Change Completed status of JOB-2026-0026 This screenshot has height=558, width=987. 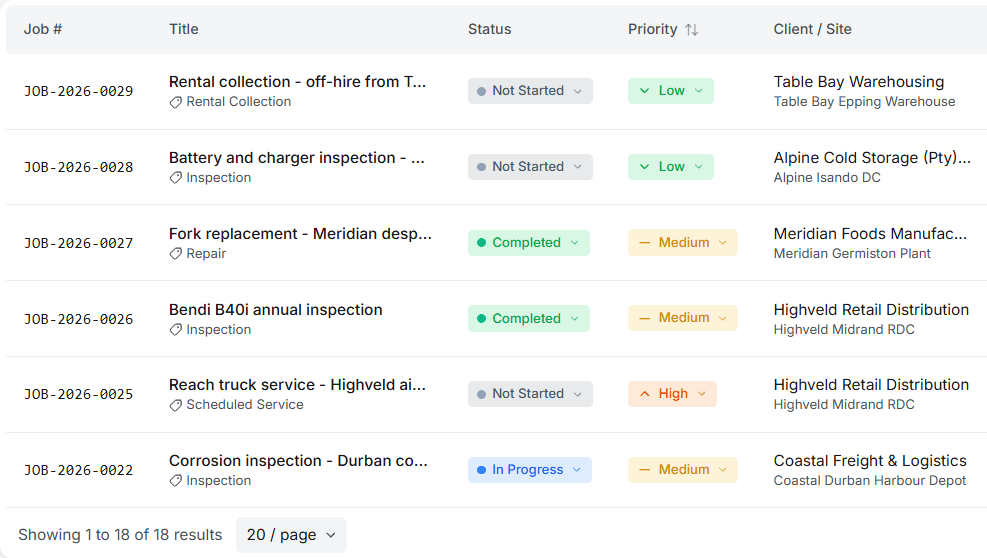[x=529, y=319]
